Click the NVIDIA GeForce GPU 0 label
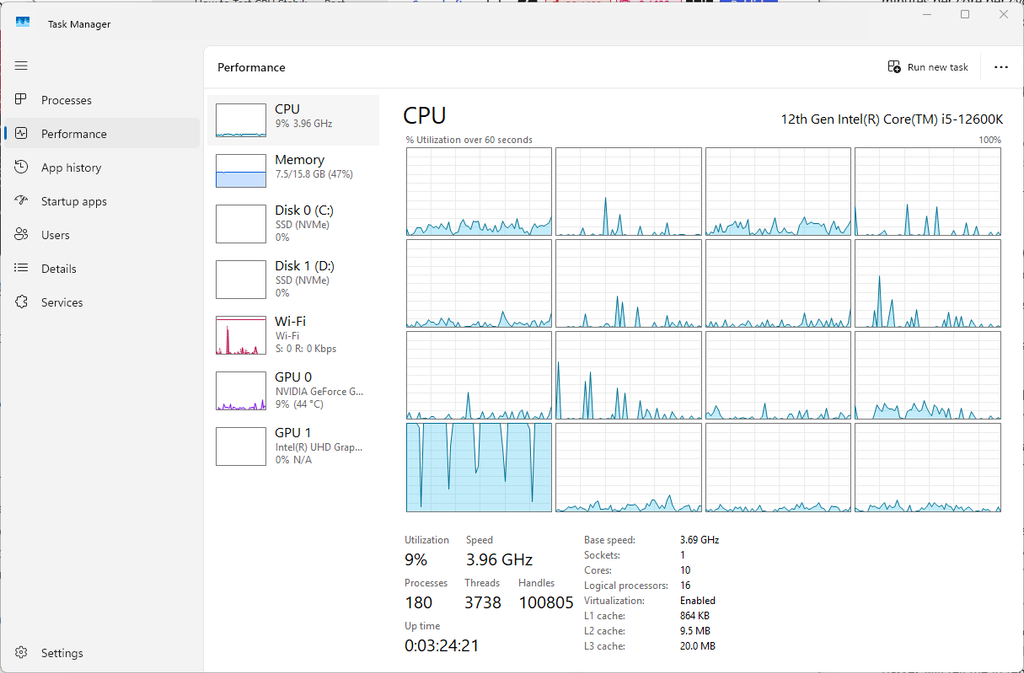This screenshot has width=1024, height=673. pyautogui.click(x=319, y=392)
